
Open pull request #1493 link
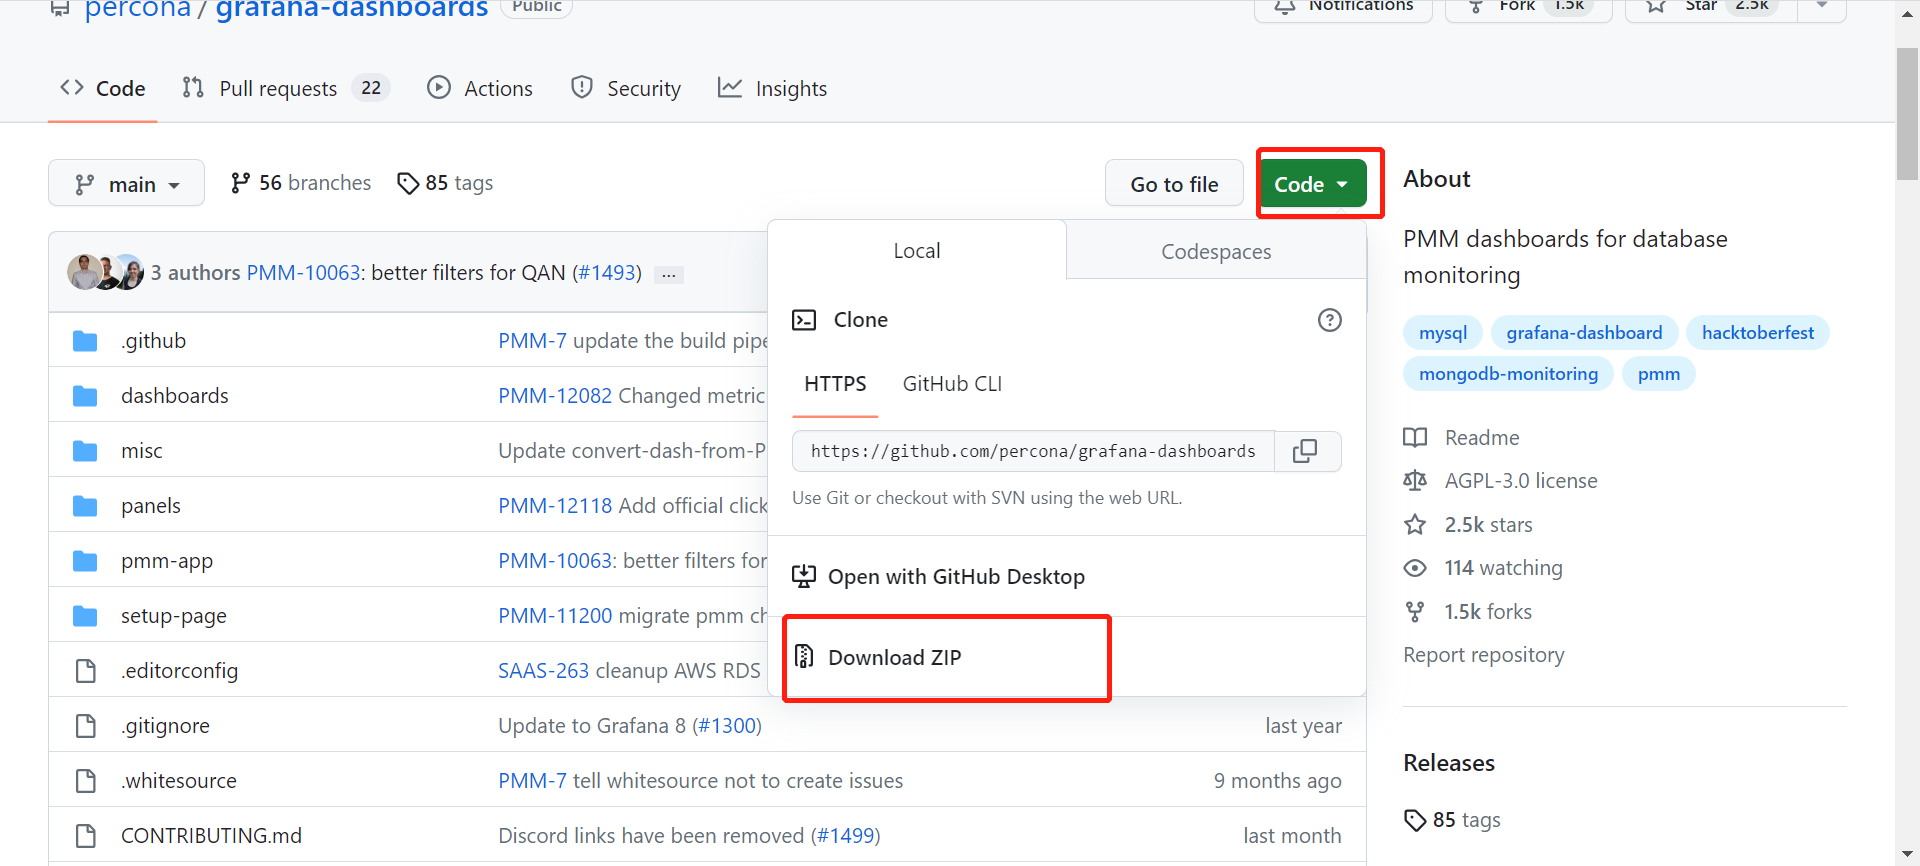tap(607, 273)
